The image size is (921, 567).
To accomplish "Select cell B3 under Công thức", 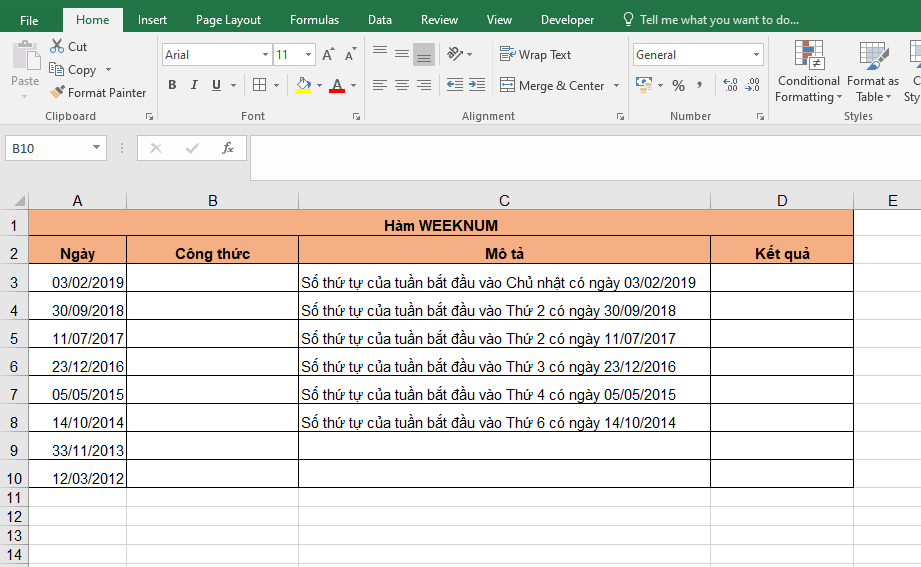I will click(x=212, y=283).
